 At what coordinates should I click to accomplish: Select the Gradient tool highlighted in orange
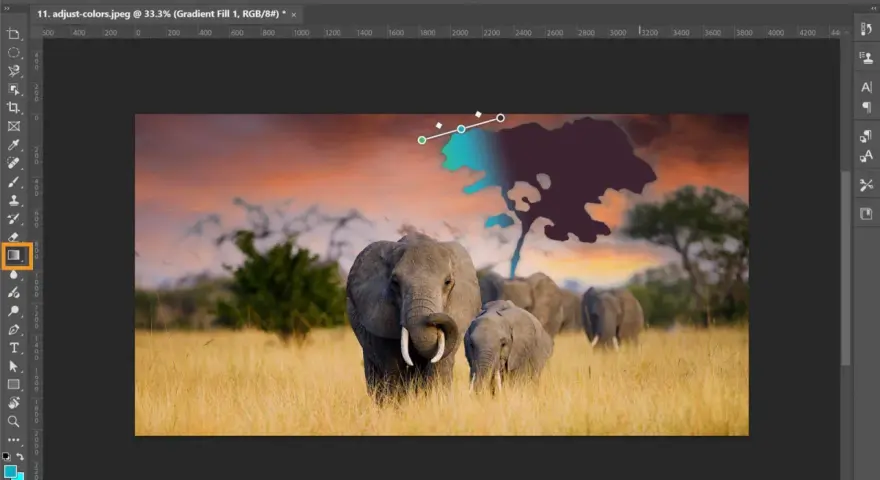14,255
